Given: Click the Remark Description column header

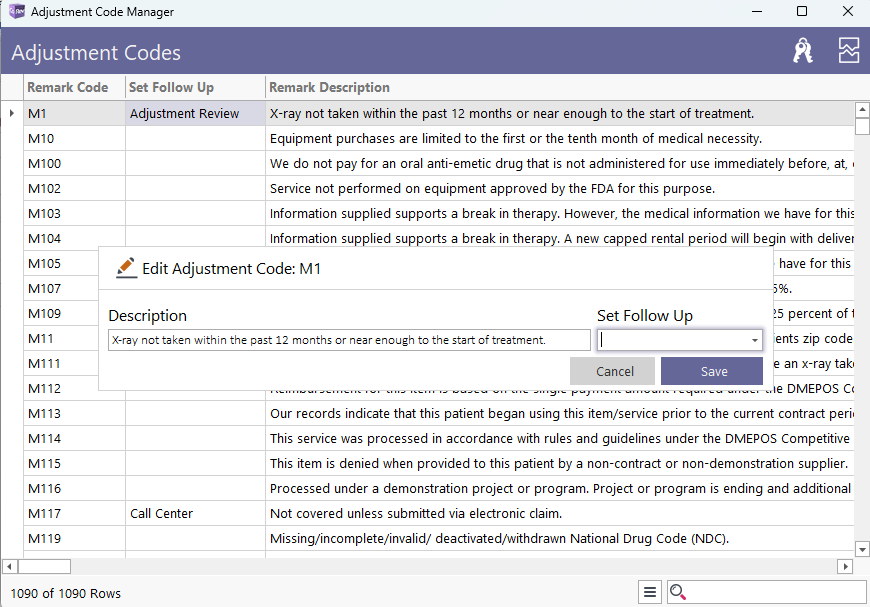Looking at the screenshot, I should point(330,87).
